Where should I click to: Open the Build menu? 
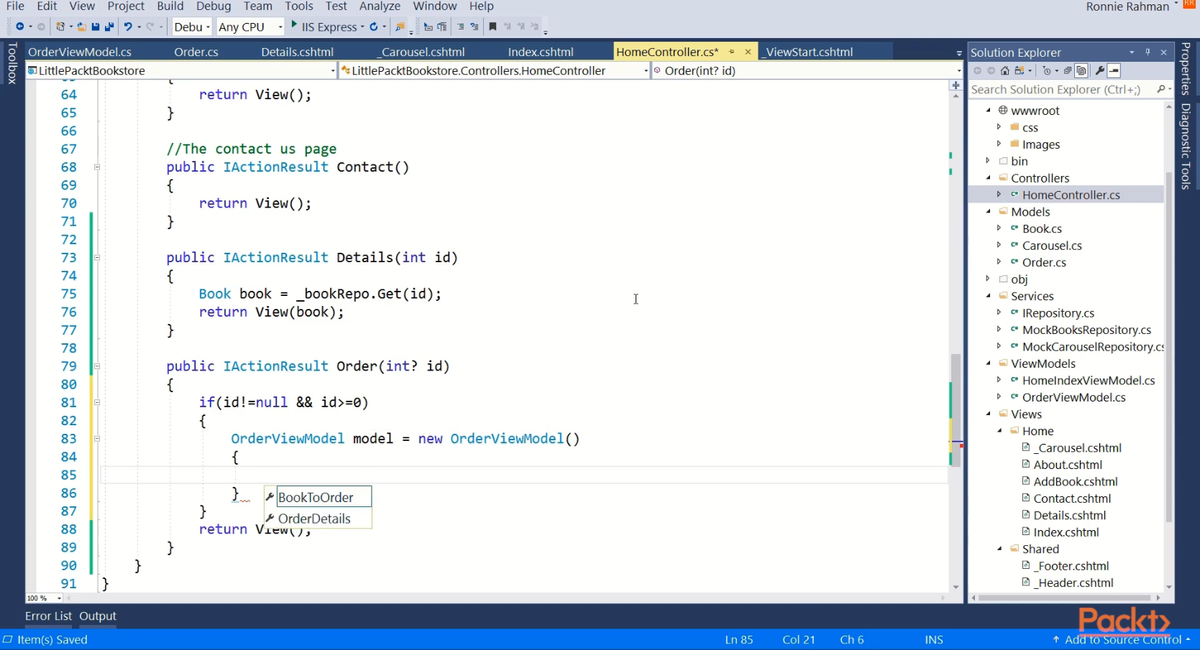tap(170, 6)
